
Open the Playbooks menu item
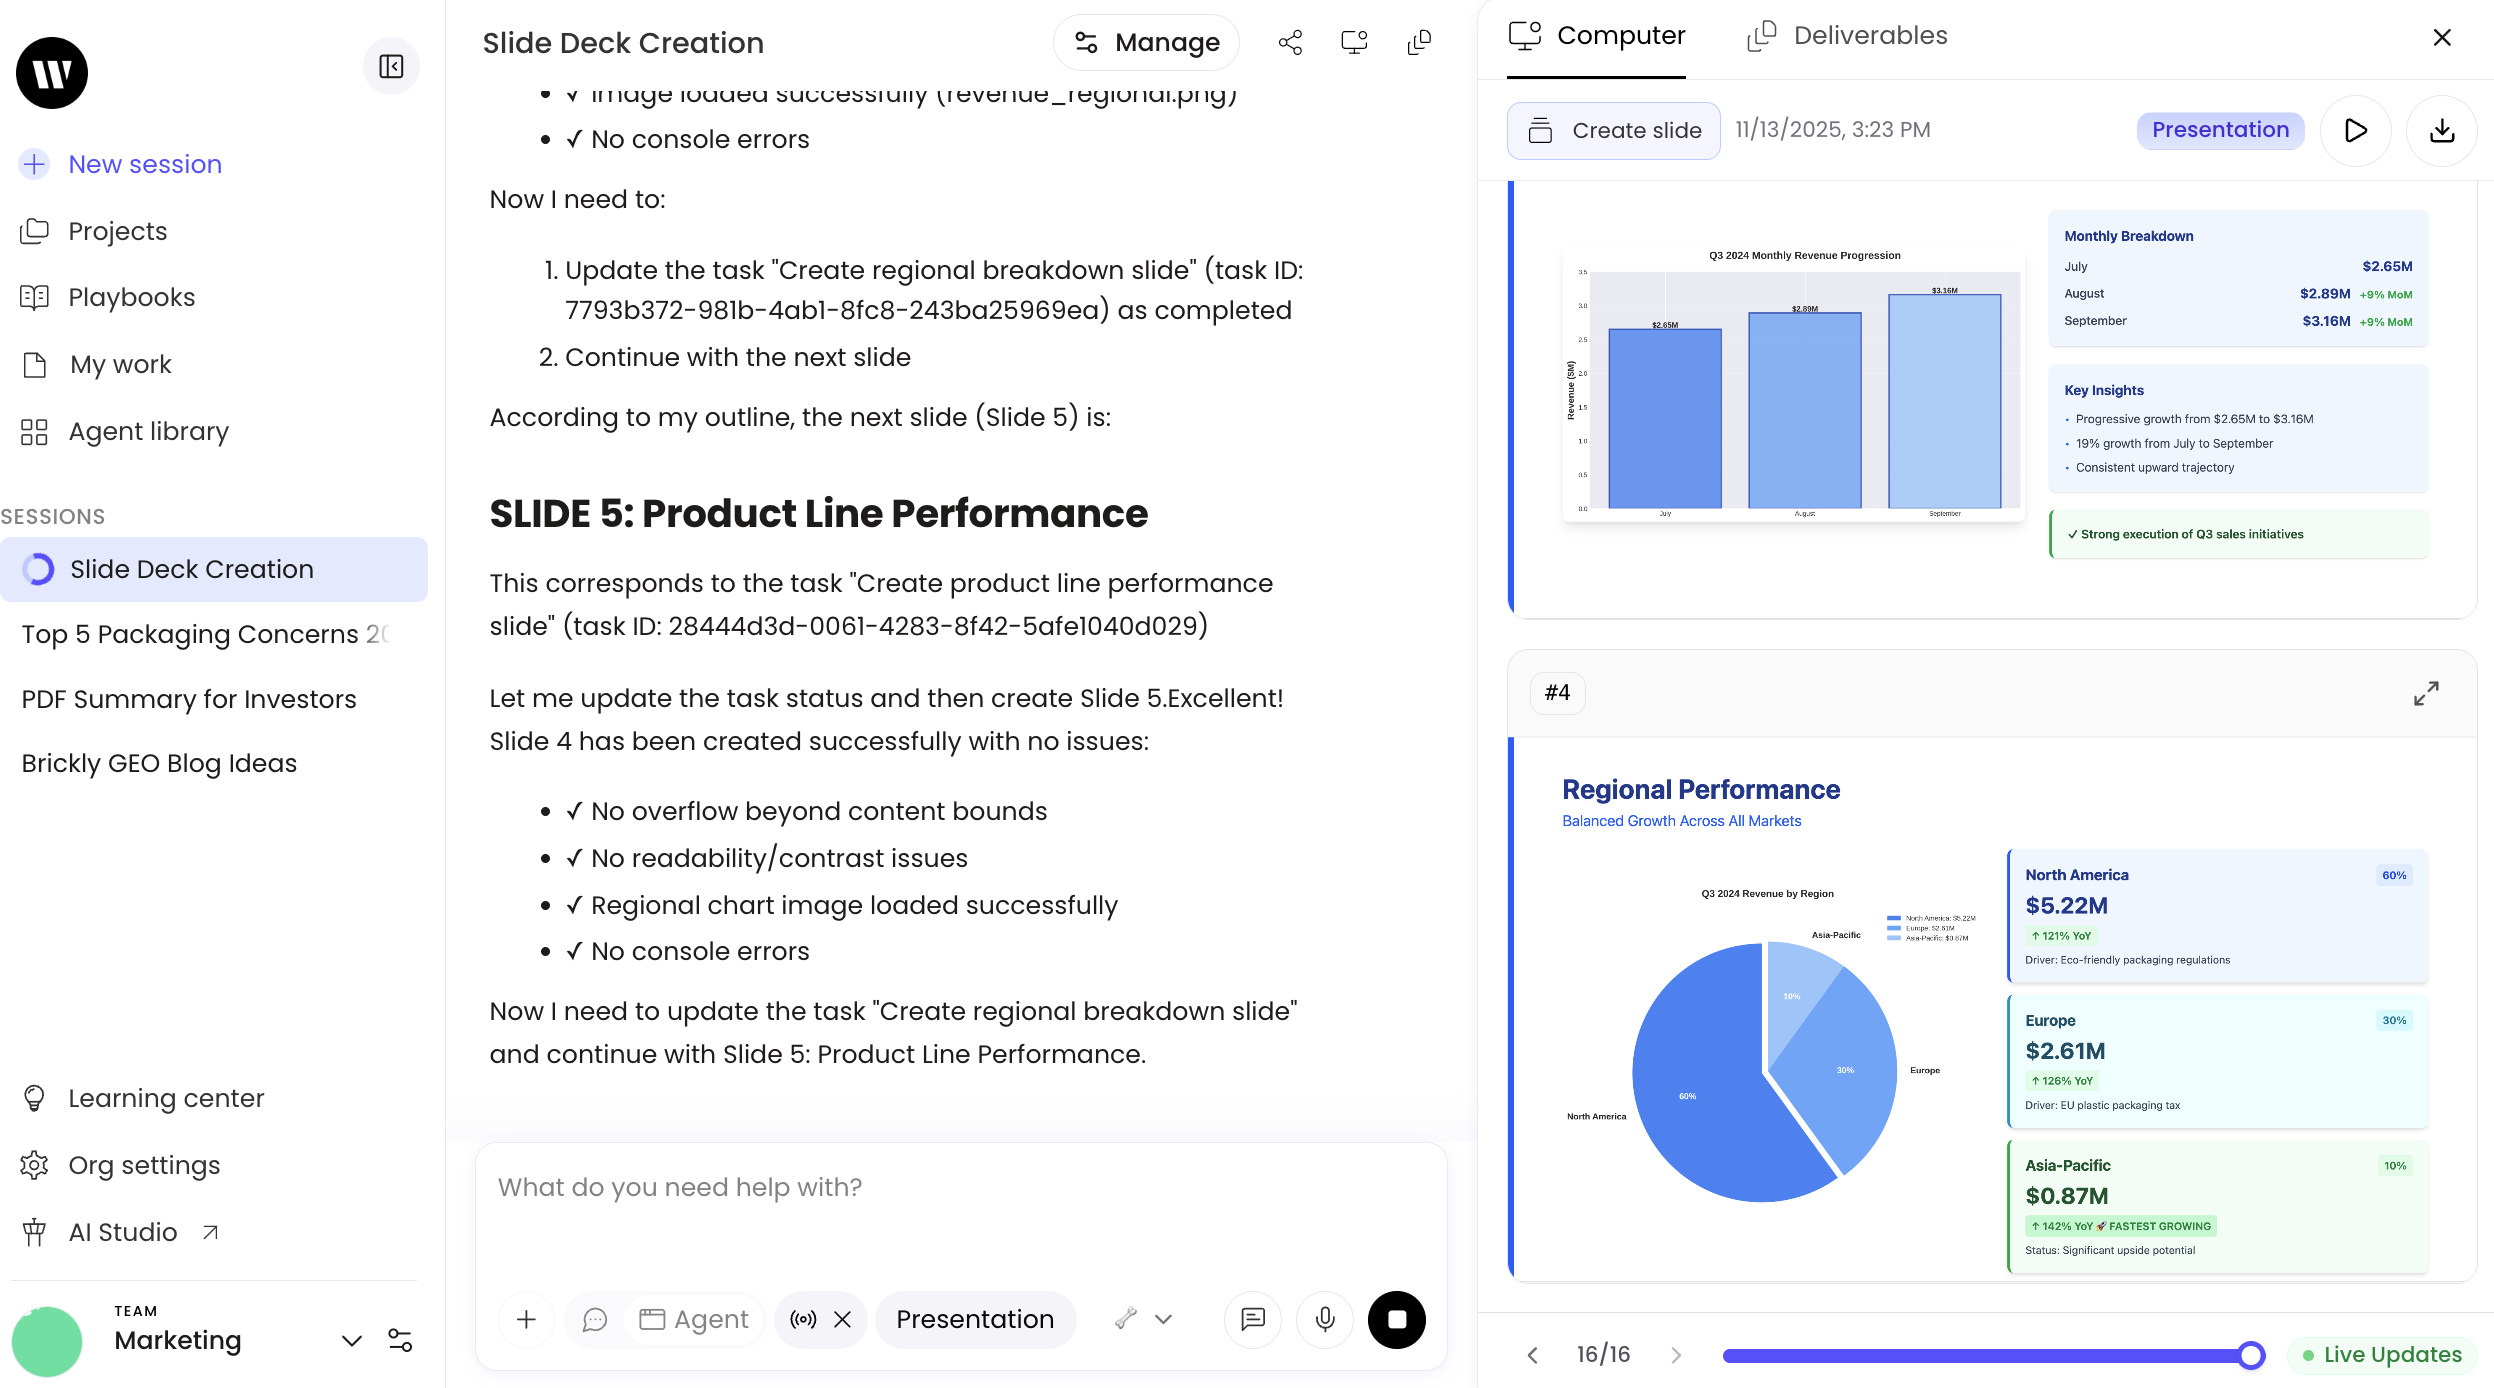pos(131,297)
